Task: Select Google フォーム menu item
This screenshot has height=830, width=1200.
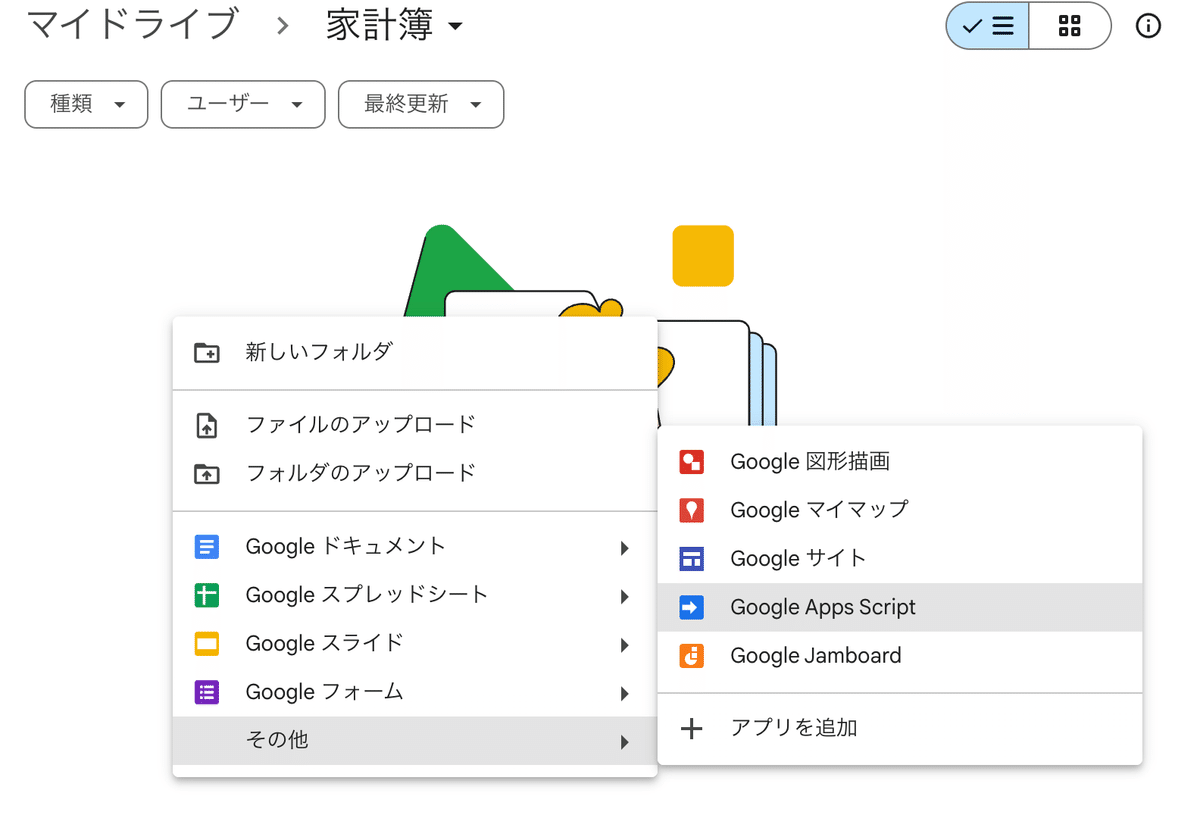Action: [x=415, y=692]
